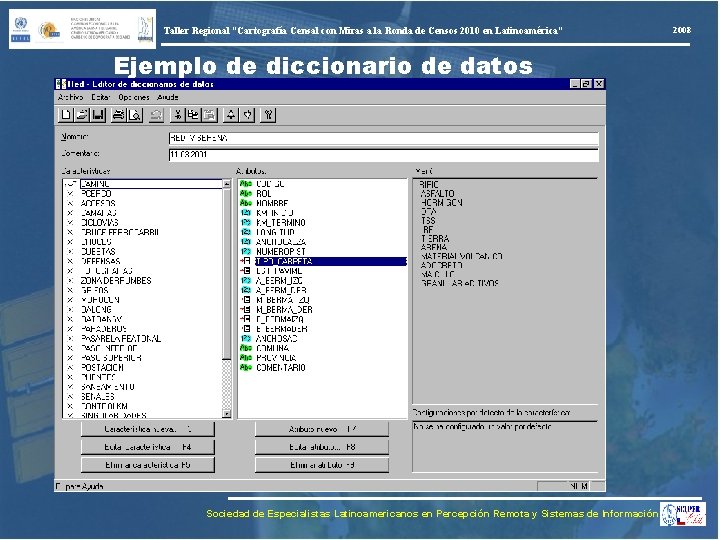Image resolution: width=720 pixels, height=540 pixels.
Task: Open the Opciones menu
Action: pyautogui.click(x=134, y=97)
